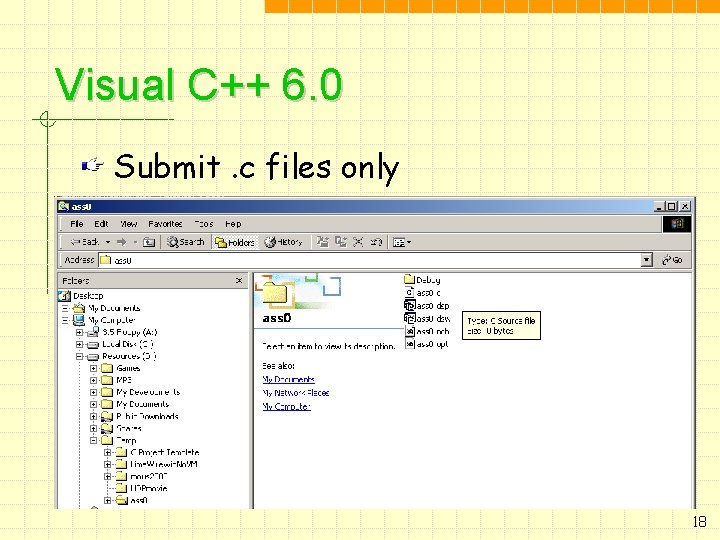
Task: Select the Debug folder
Action: click(422, 280)
